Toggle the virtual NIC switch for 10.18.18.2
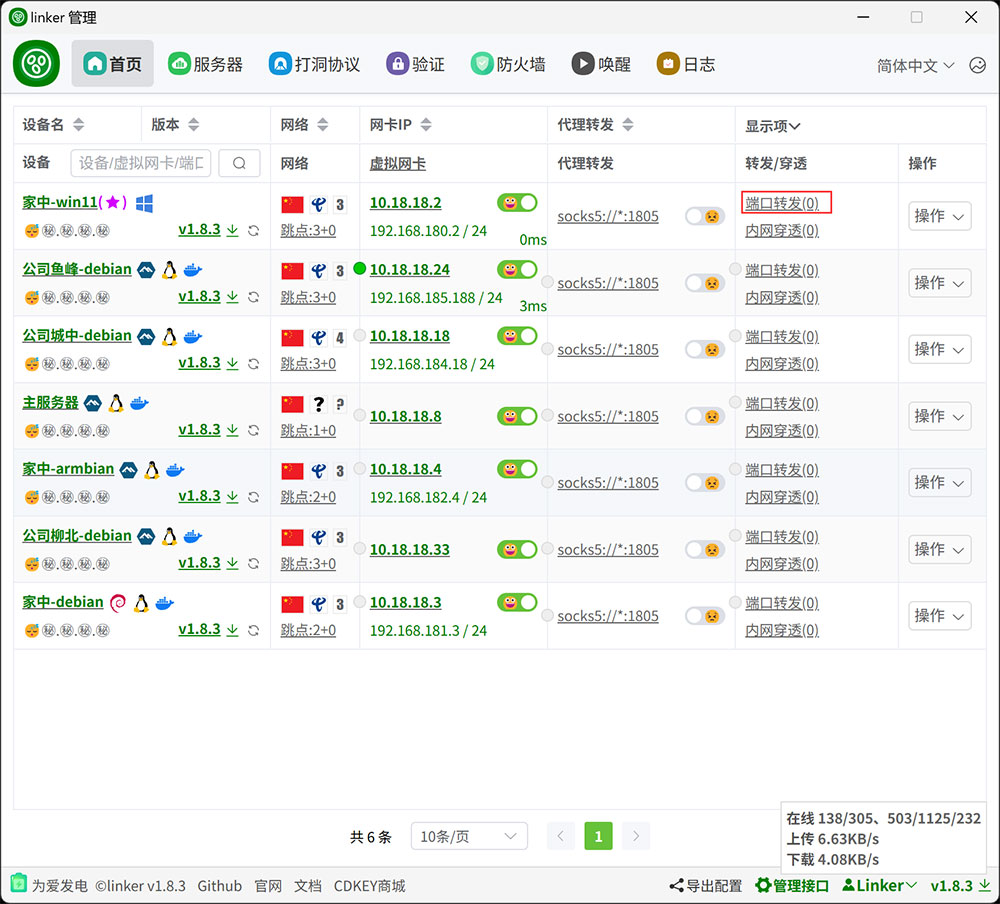 click(x=517, y=203)
